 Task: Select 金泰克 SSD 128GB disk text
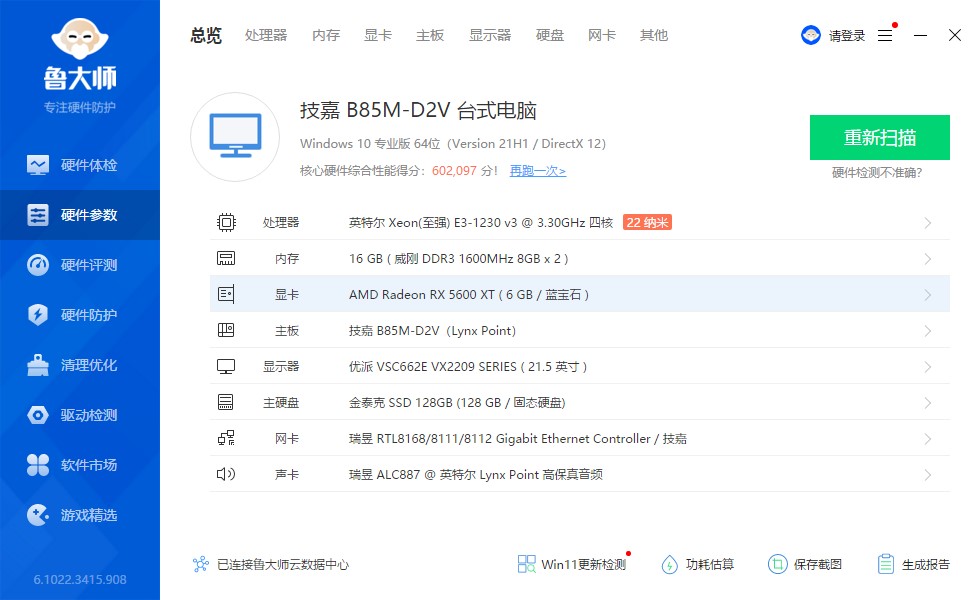coord(457,402)
